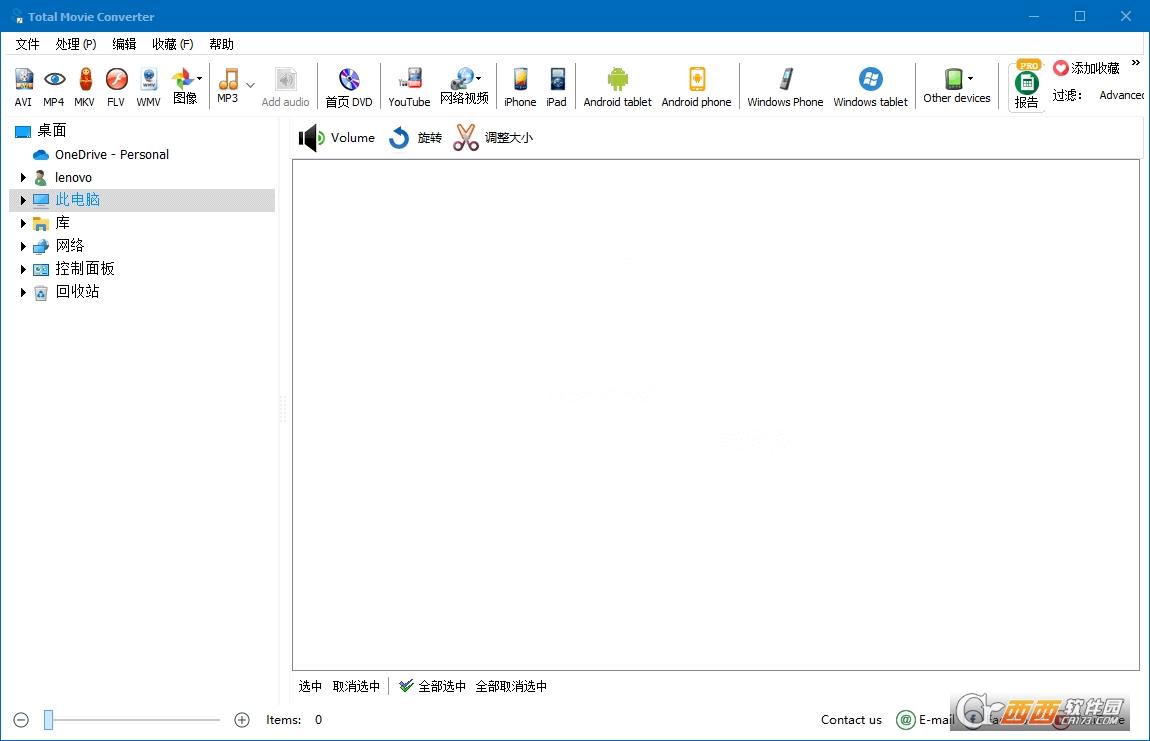
Task: Click the zoom-in plus icon
Action: 242,720
